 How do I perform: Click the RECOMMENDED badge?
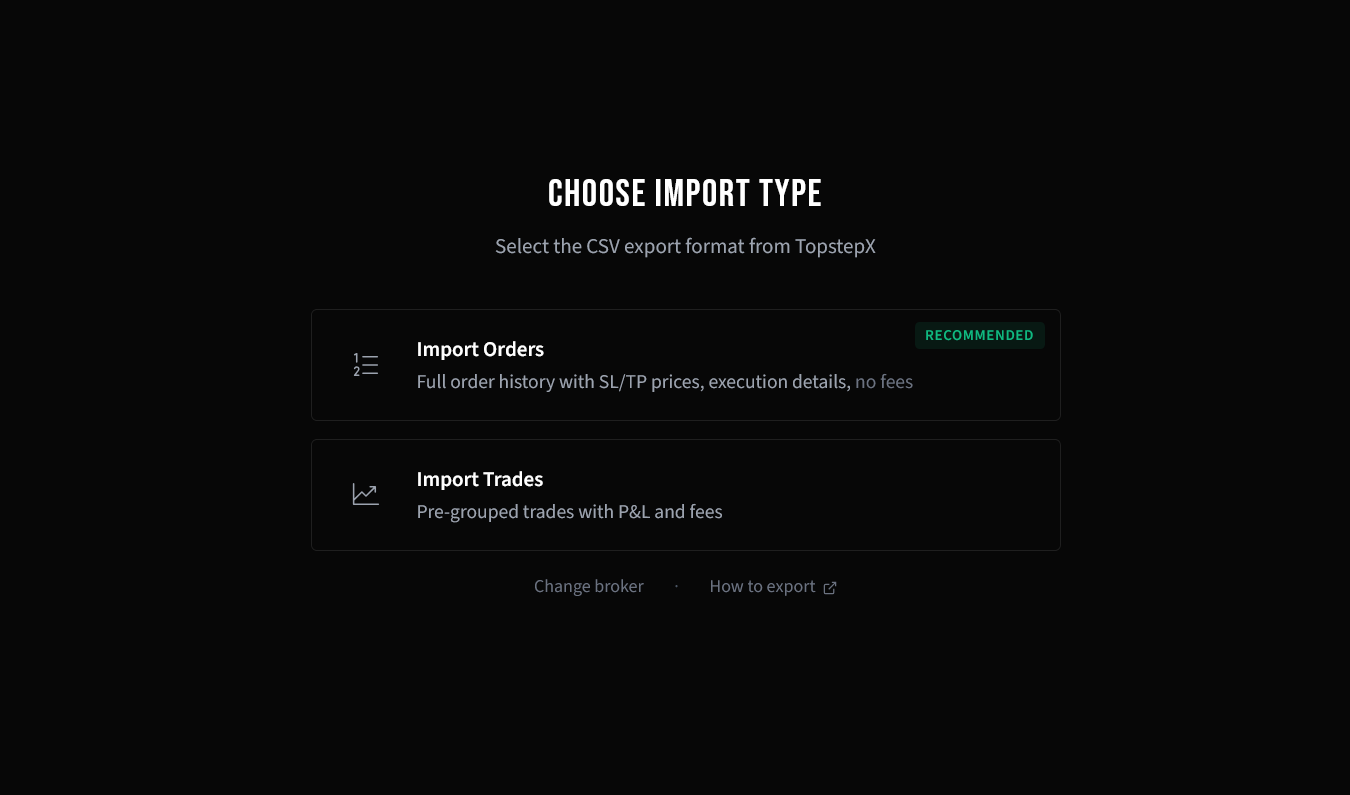tap(979, 335)
